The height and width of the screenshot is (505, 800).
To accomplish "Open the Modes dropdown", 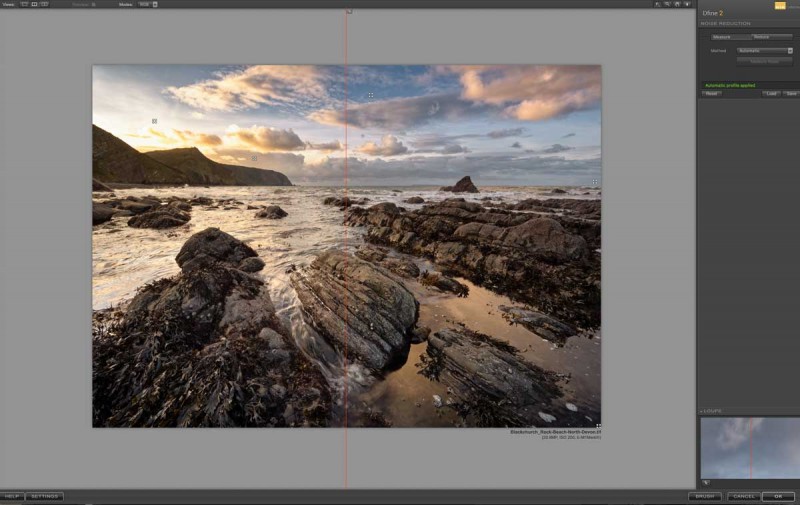I will 147,4.
